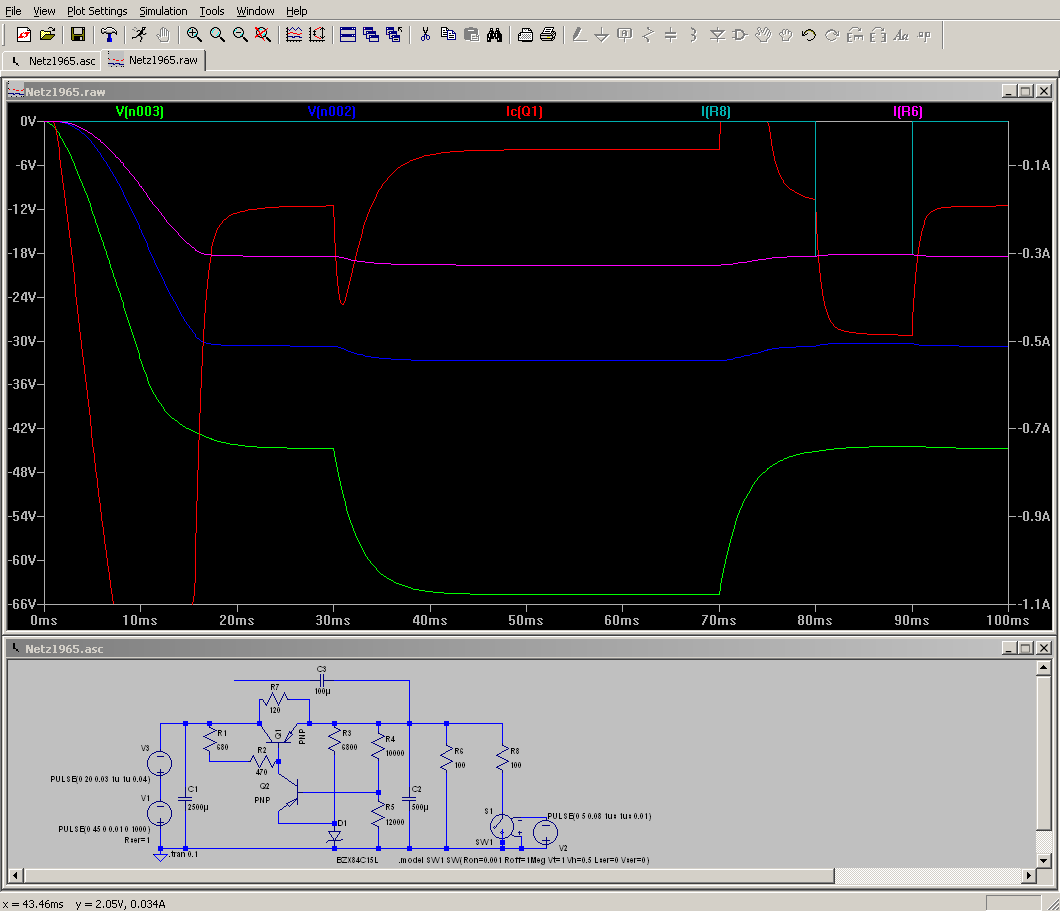The height and width of the screenshot is (911, 1060).
Task: Select the SPICE directive .op tool
Action: (x=924, y=34)
